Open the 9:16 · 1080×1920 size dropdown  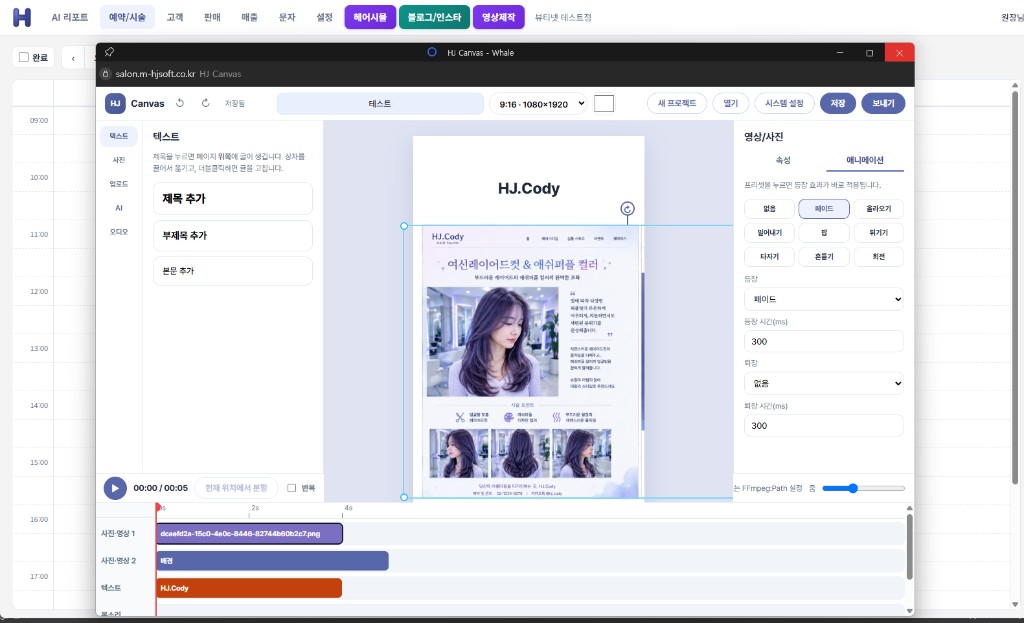[539, 104]
